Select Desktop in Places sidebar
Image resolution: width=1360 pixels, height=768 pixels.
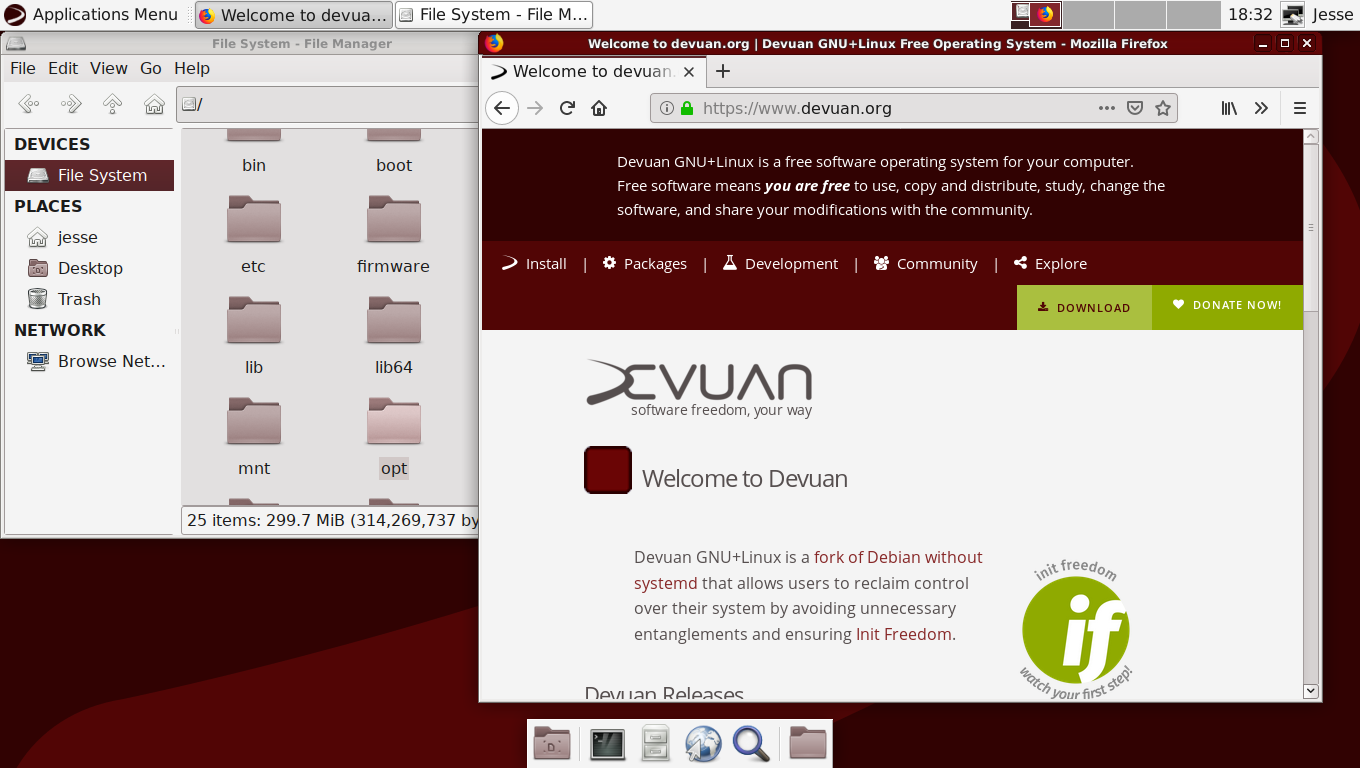[x=90, y=268]
